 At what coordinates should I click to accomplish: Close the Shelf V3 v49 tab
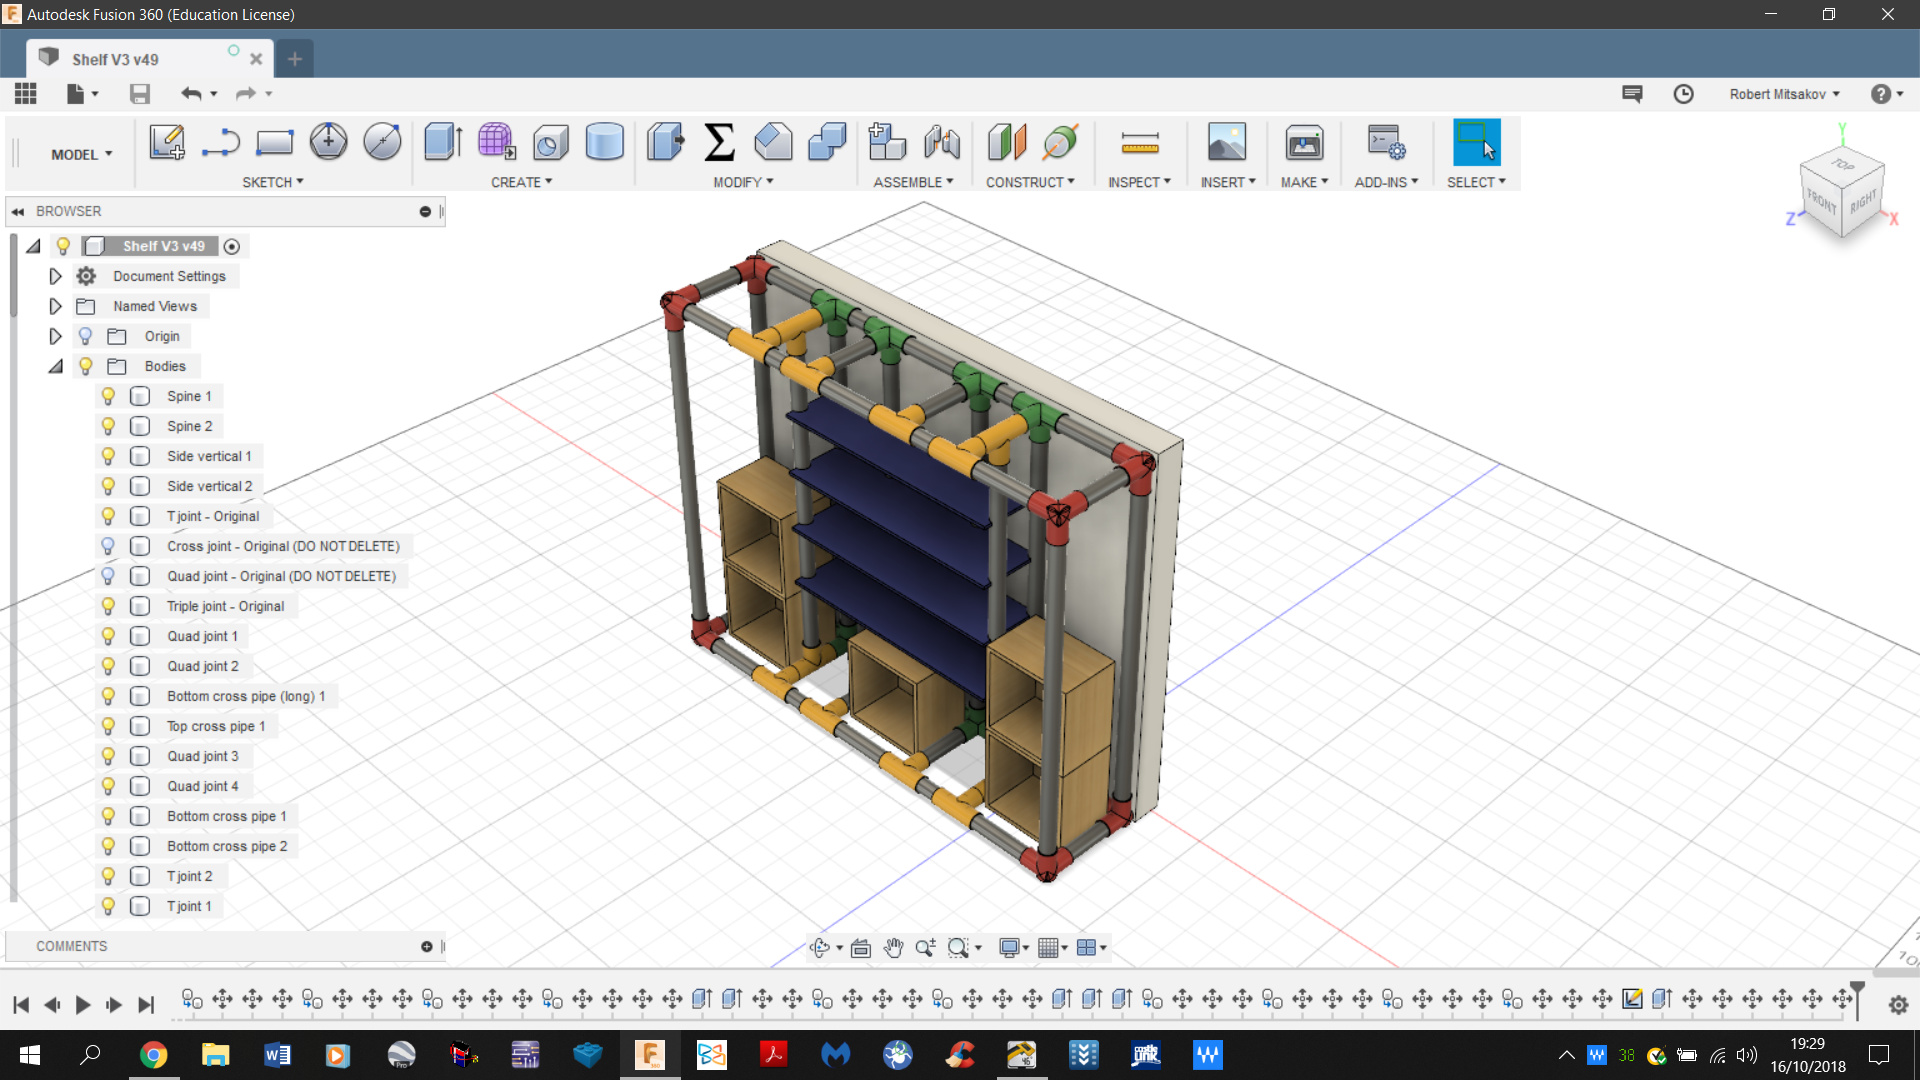point(256,59)
